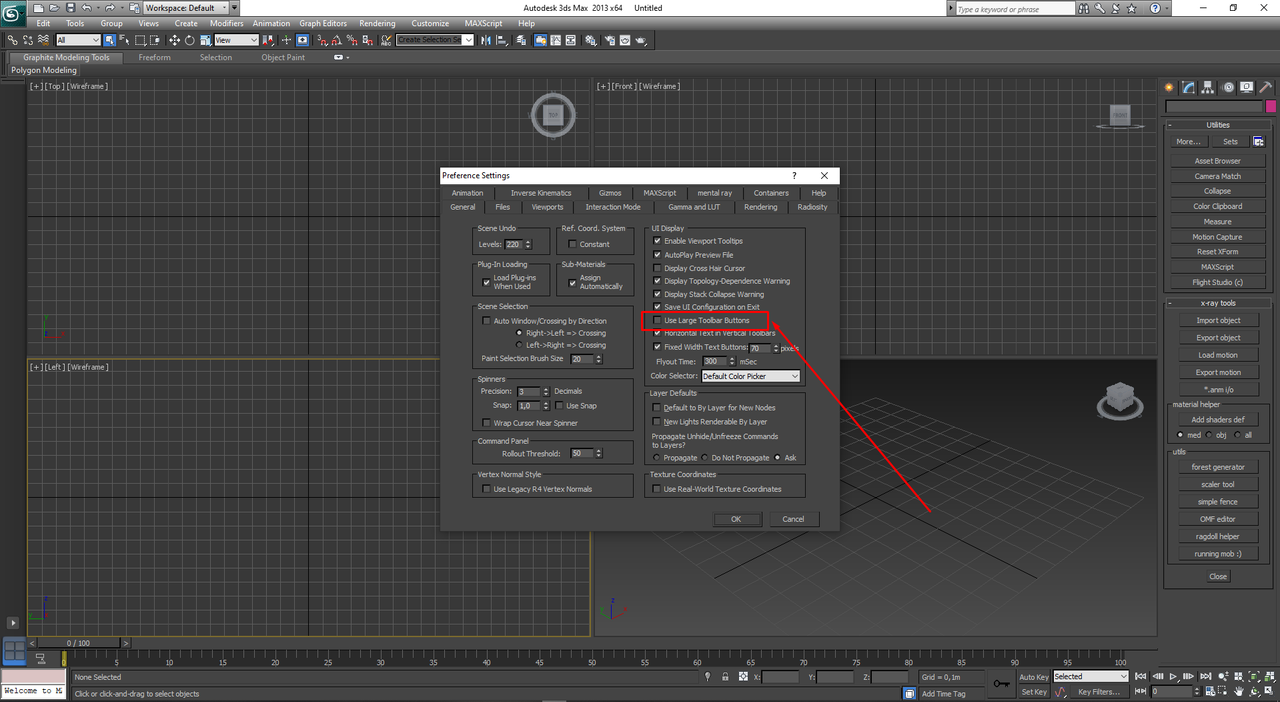
Task: Open the Viewports preferences tab
Action: coord(547,207)
